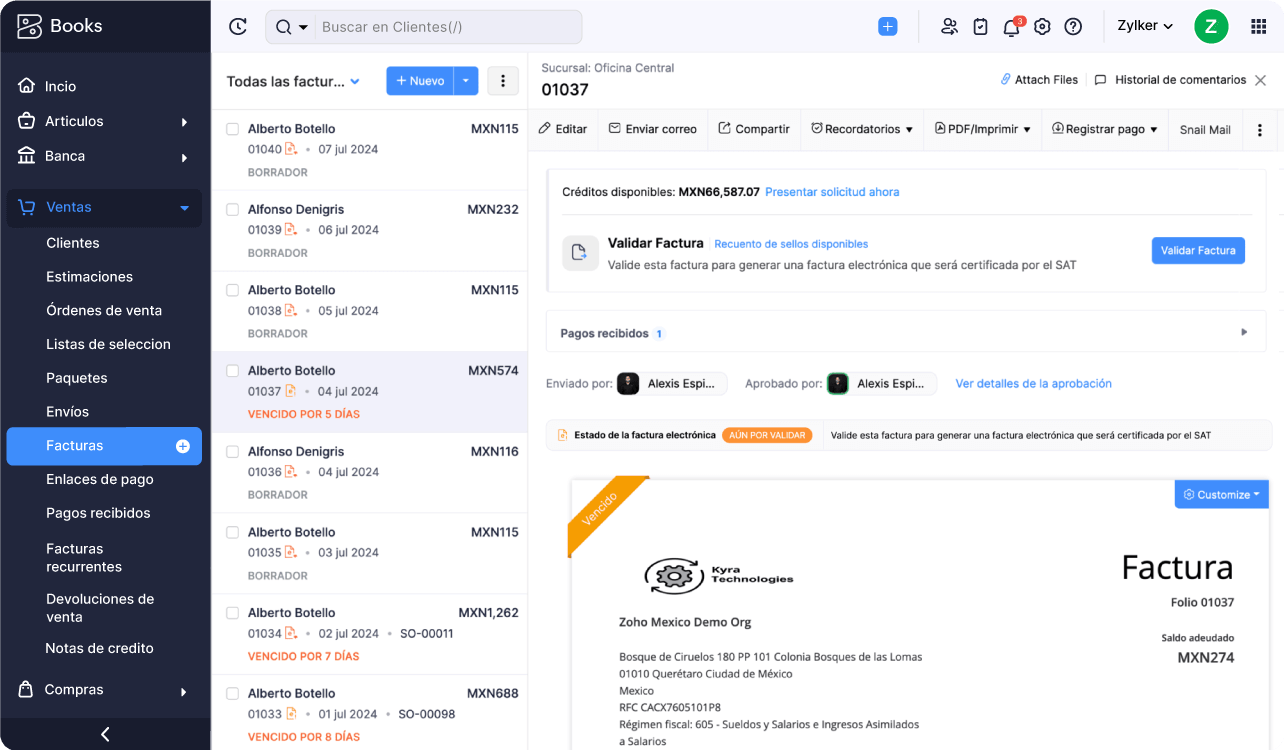Open the settings gear icon

coord(1042,27)
